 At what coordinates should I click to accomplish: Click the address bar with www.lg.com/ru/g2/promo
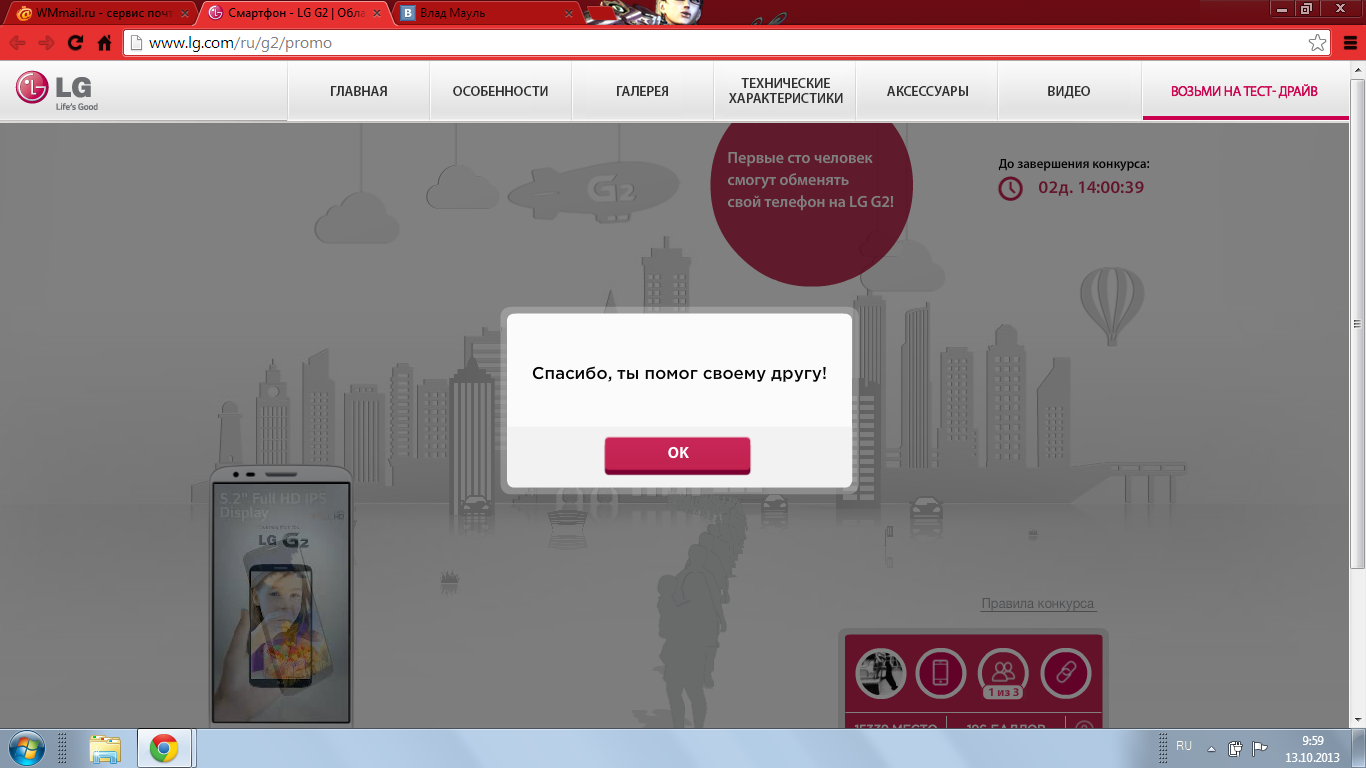728,43
